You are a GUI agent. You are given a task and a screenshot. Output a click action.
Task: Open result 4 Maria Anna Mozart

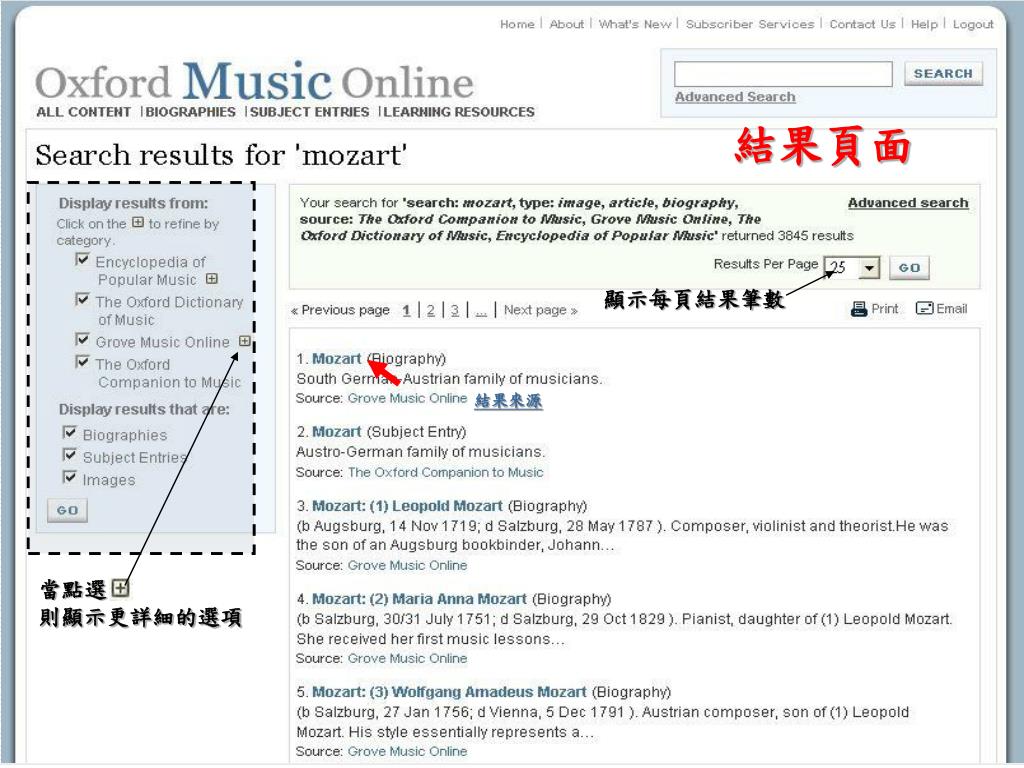tap(419, 599)
